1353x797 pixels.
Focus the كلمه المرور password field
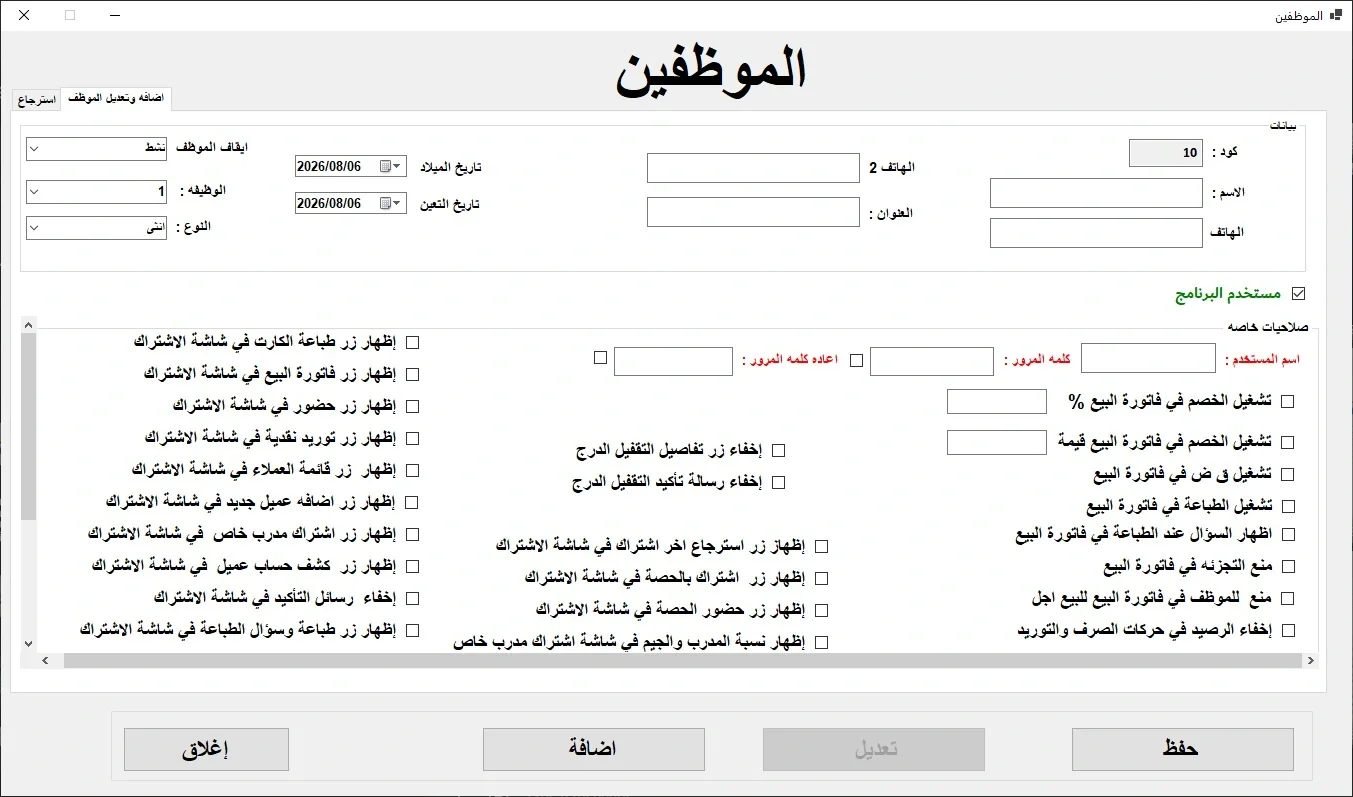931,362
